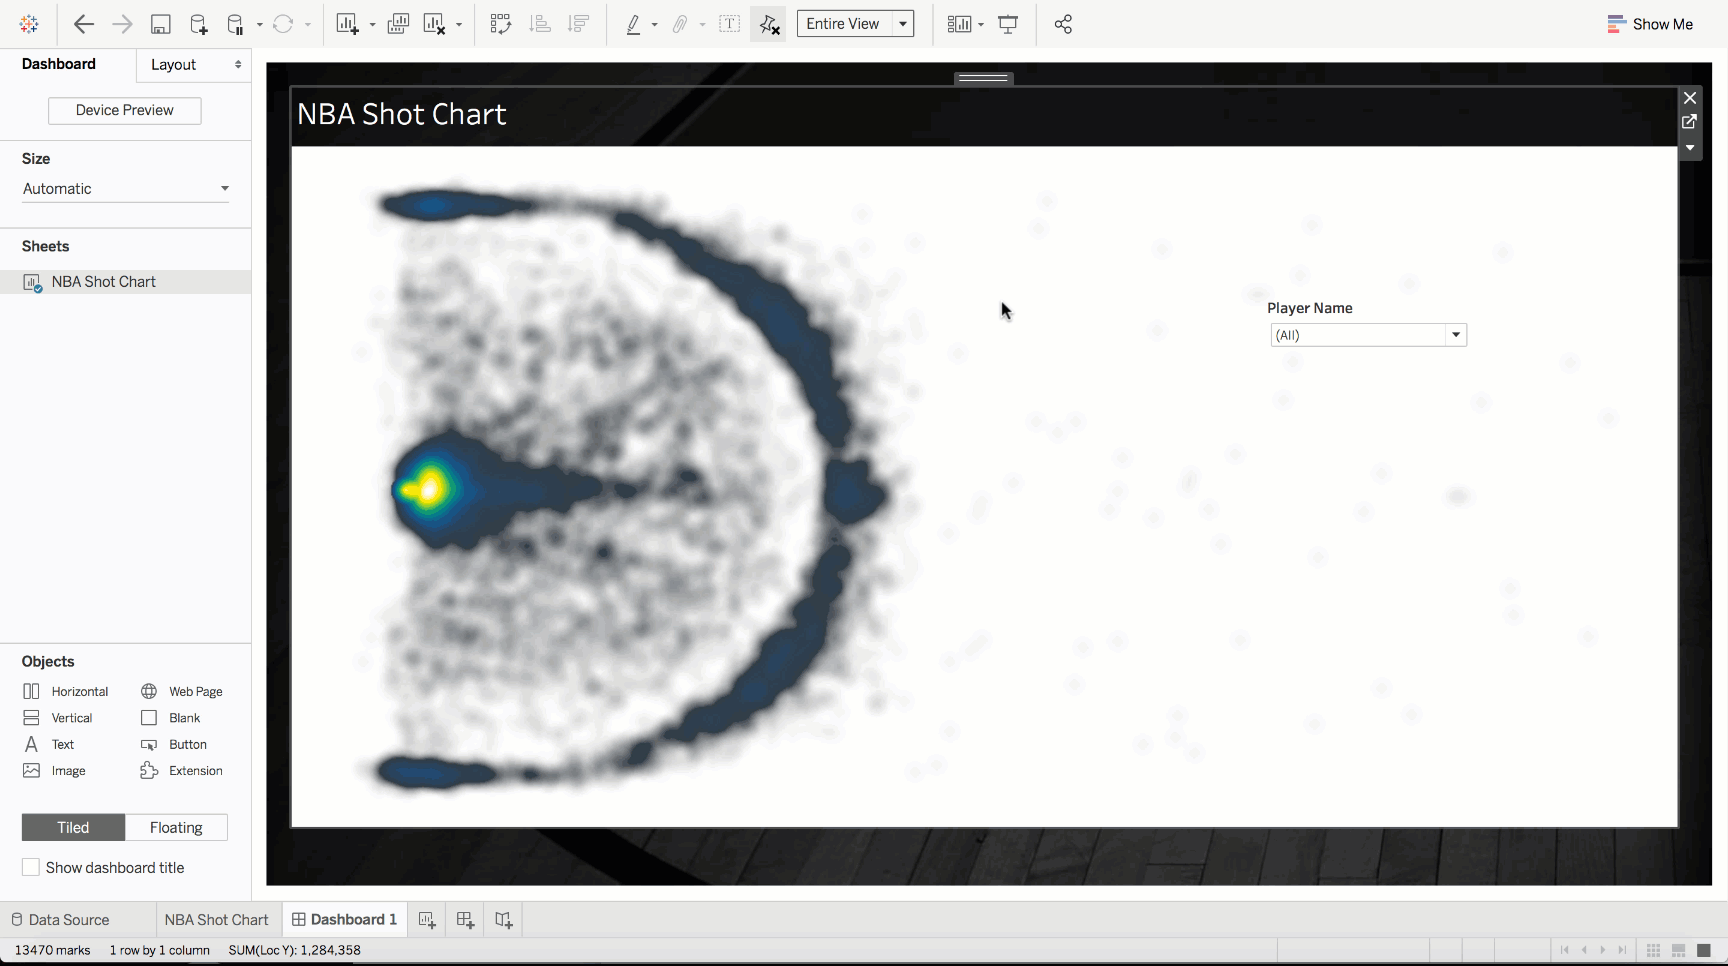Click the redo forward arrow
Viewport: 1728px width, 966px height.
point(122,24)
